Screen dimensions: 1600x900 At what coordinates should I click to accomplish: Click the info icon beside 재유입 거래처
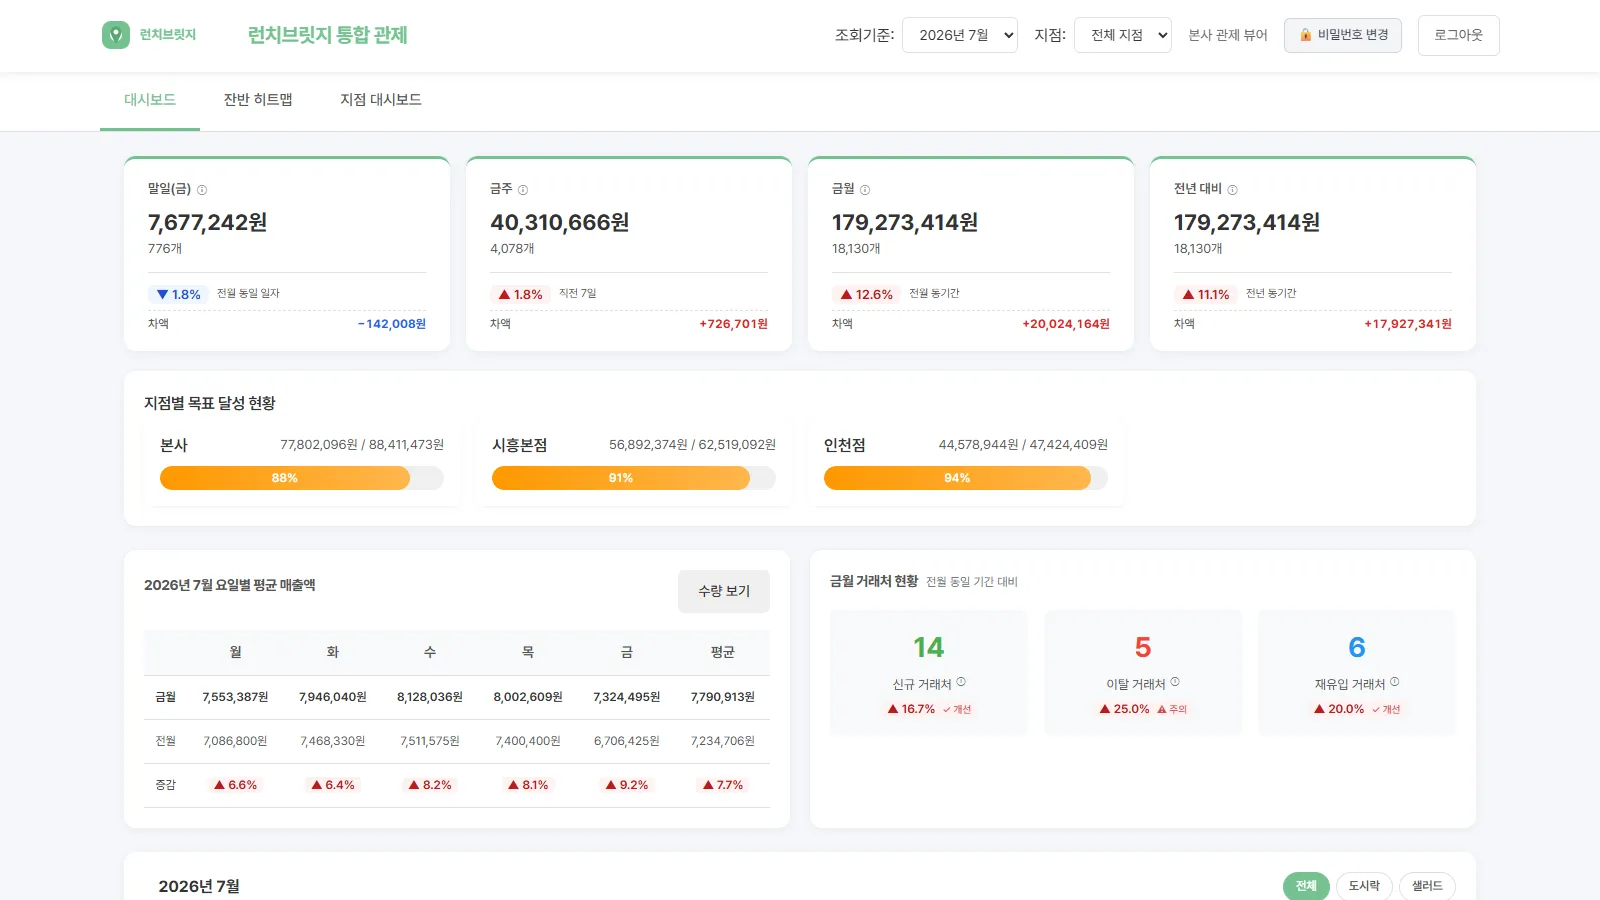click(x=1395, y=682)
